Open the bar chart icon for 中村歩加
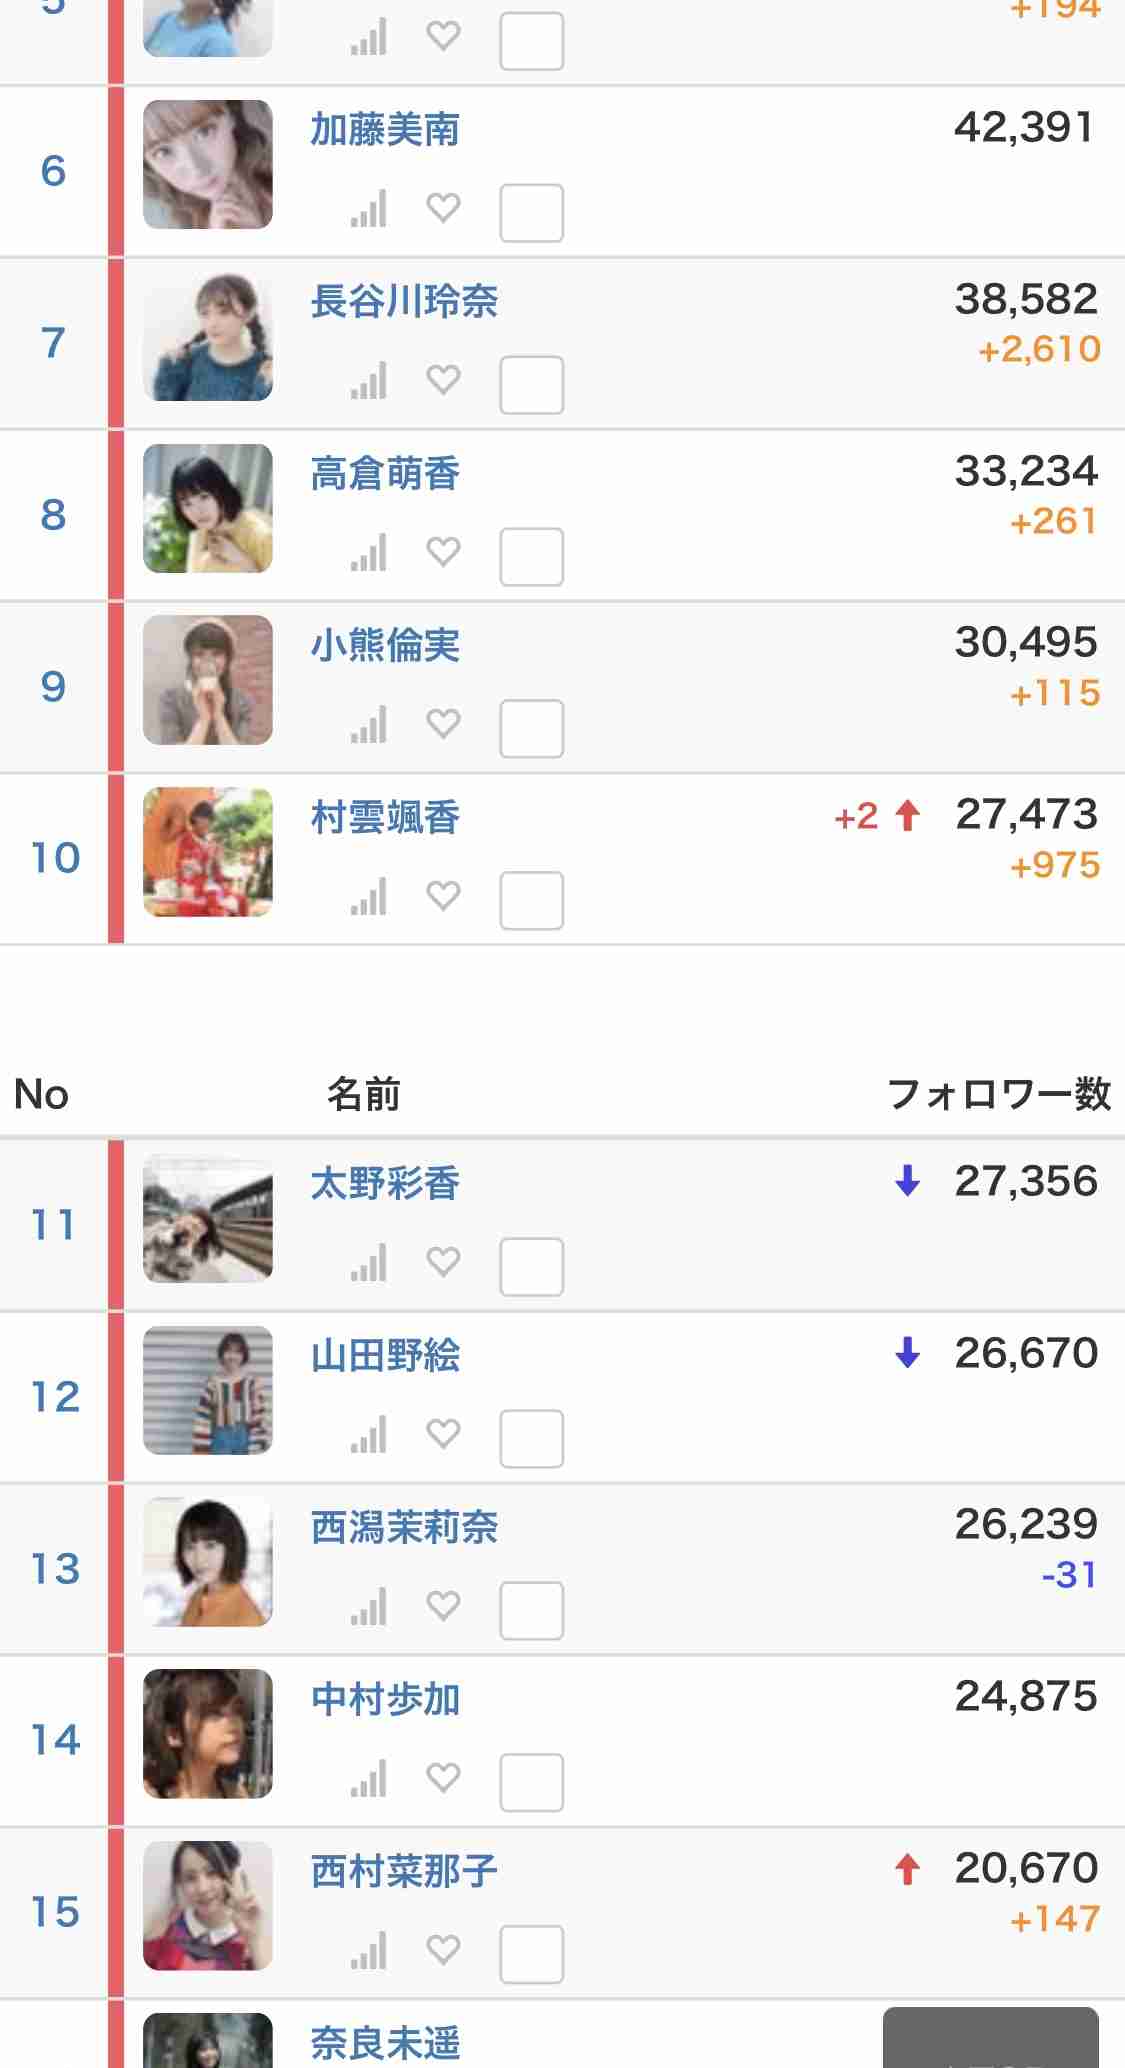This screenshot has height=2068, width=1125. click(369, 1779)
